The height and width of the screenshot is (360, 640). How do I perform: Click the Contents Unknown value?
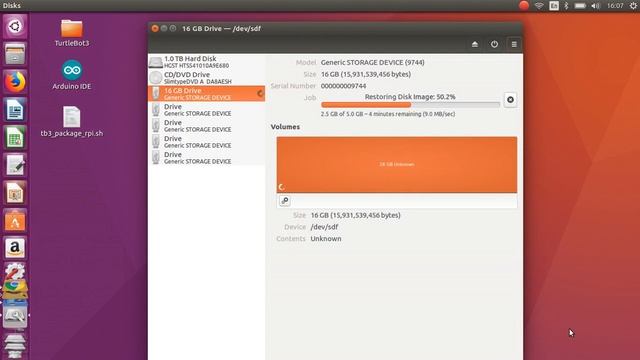tap(326, 239)
